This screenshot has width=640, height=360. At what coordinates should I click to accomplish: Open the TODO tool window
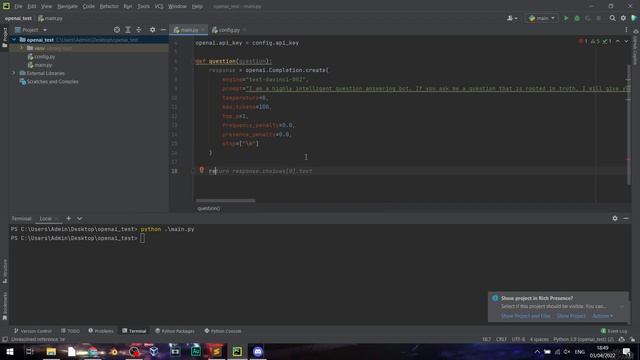pos(70,331)
